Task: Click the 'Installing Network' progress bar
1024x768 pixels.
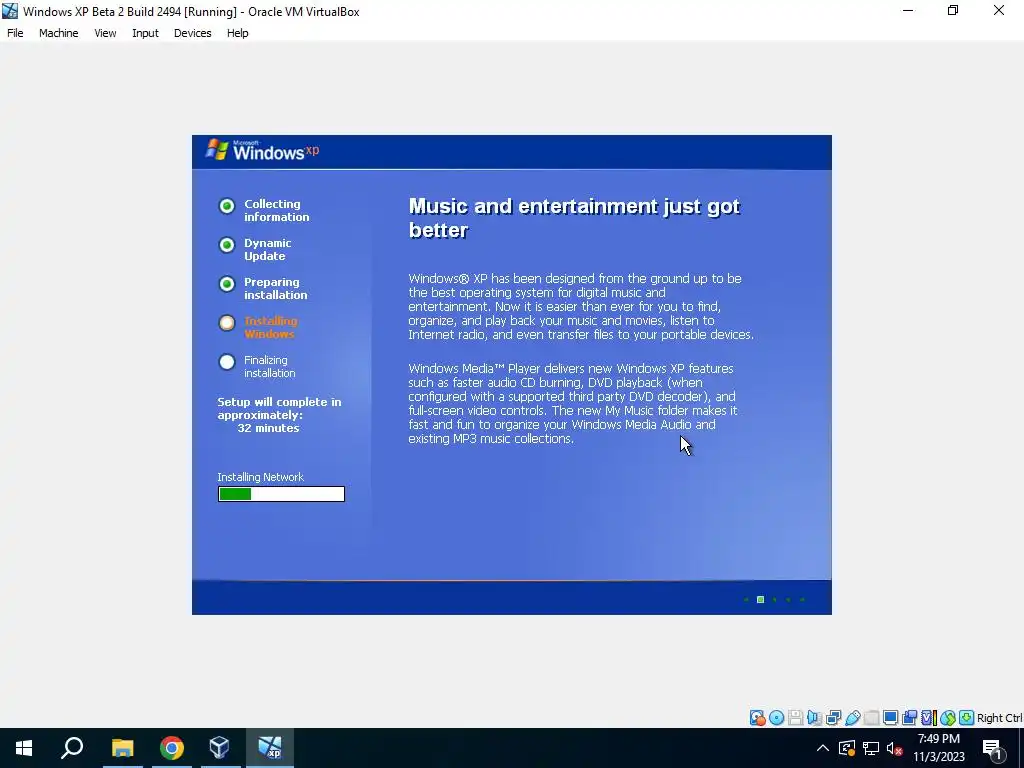Action: point(281,494)
